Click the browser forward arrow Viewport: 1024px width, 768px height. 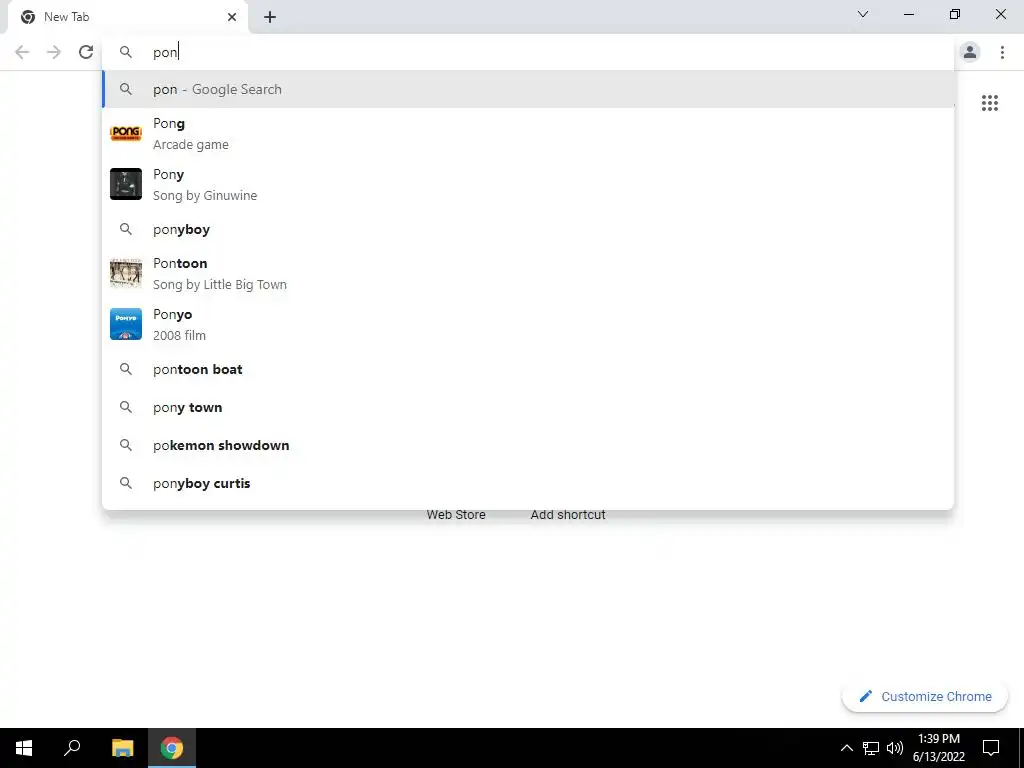coord(54,52)
